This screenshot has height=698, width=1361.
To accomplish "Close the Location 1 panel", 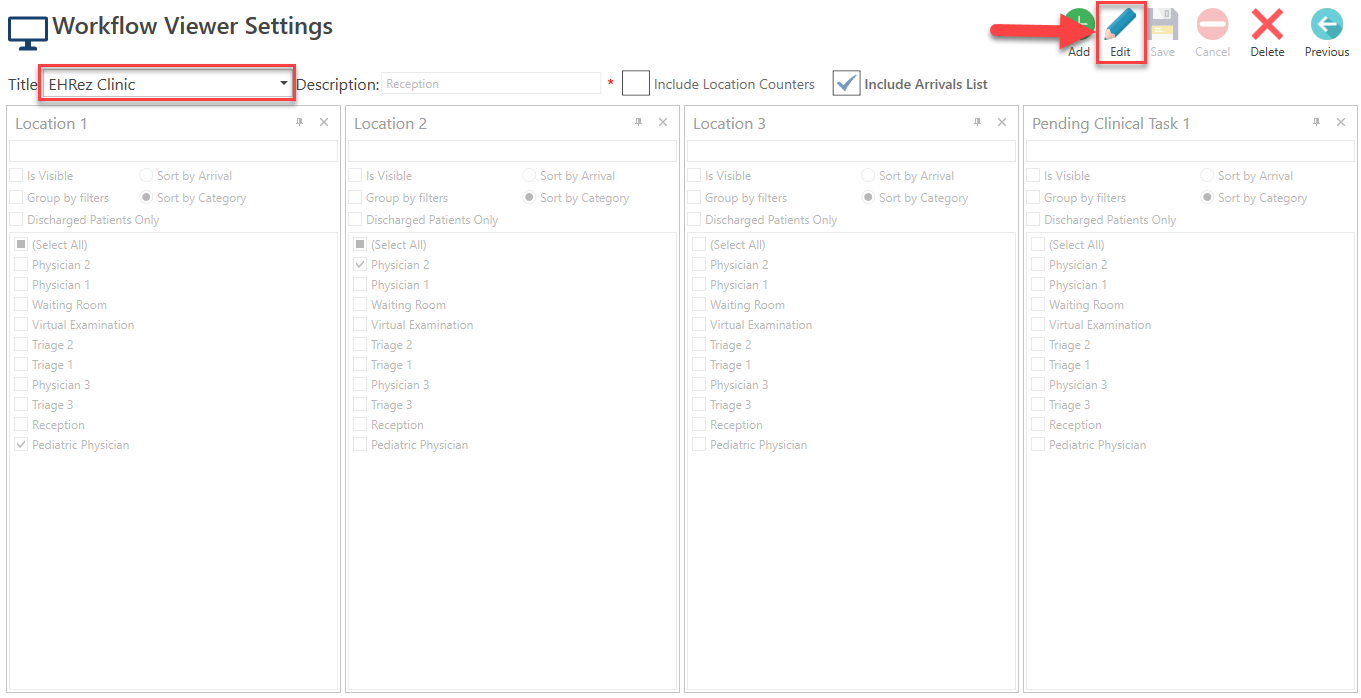I will (324, 122).
